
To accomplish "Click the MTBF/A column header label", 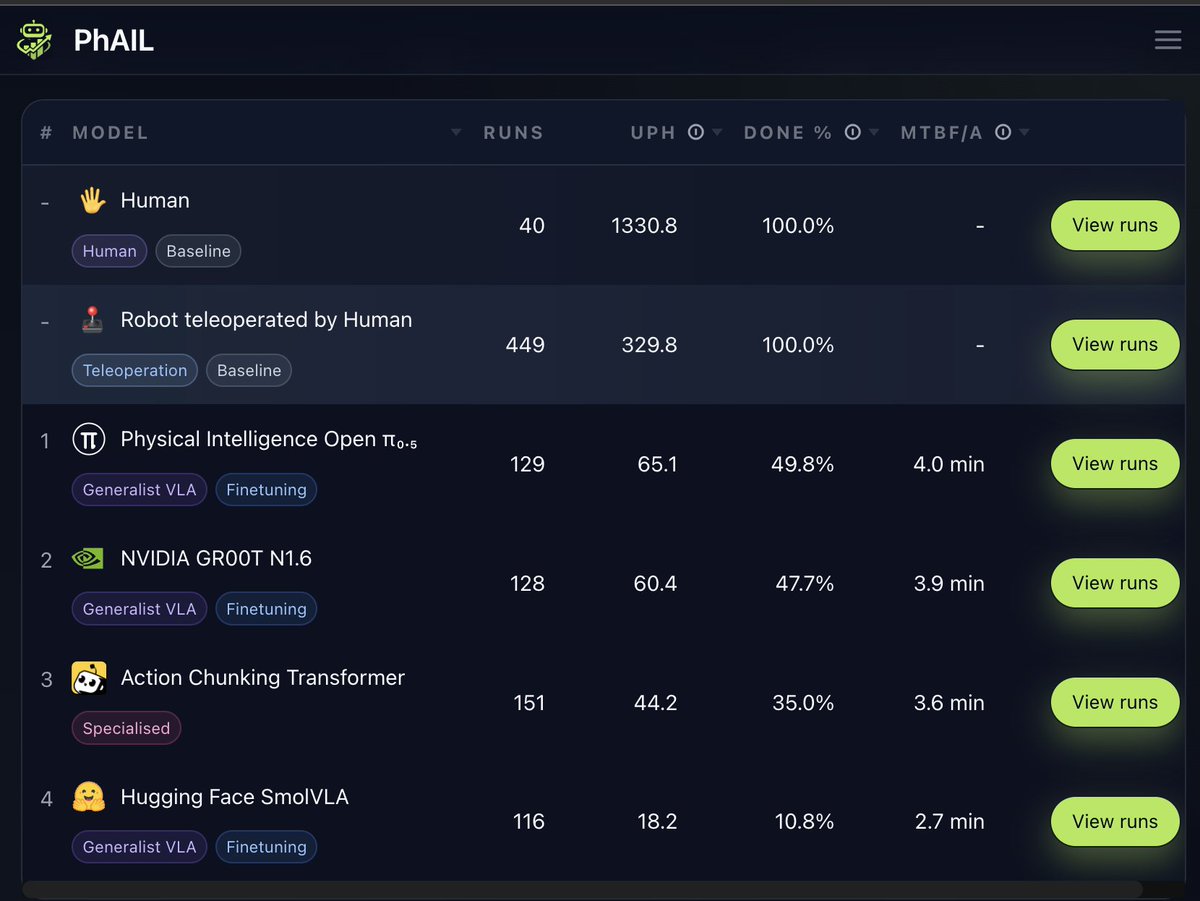I will 942,132.
